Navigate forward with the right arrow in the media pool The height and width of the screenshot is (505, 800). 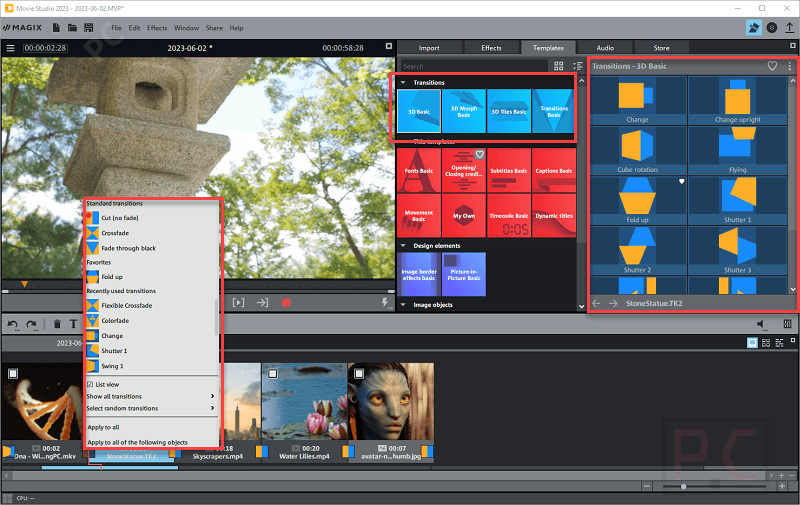(x=613, y=303)
